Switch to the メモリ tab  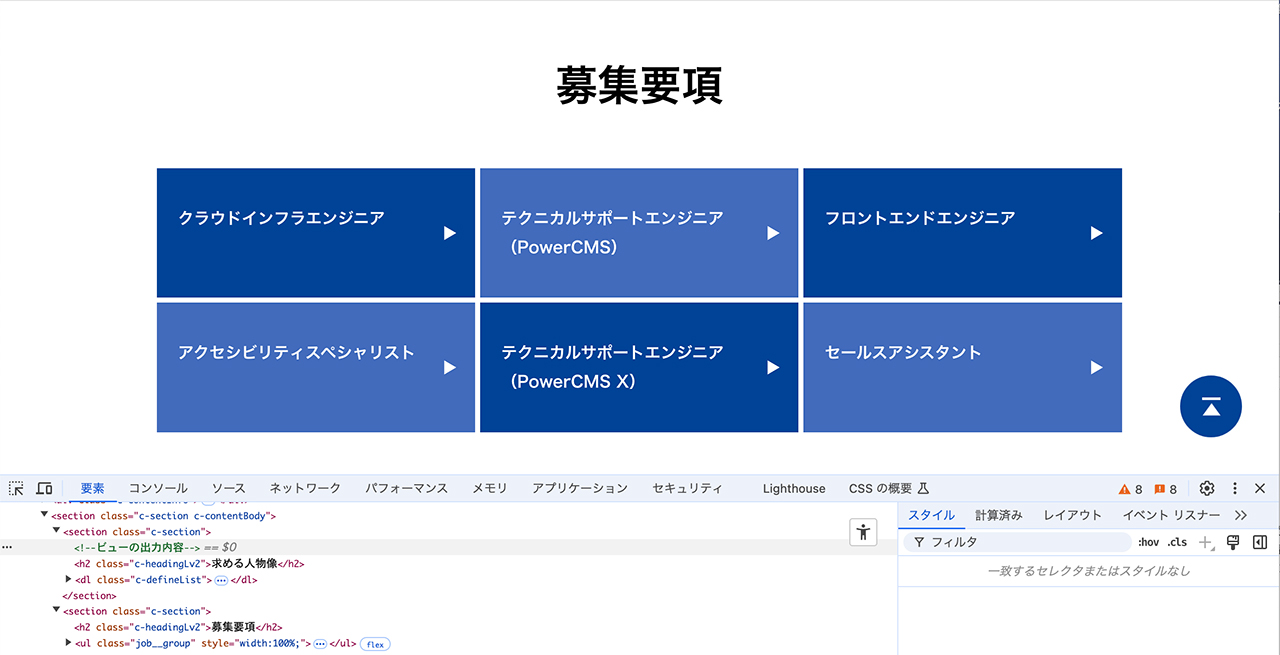(x=490, y=488)
